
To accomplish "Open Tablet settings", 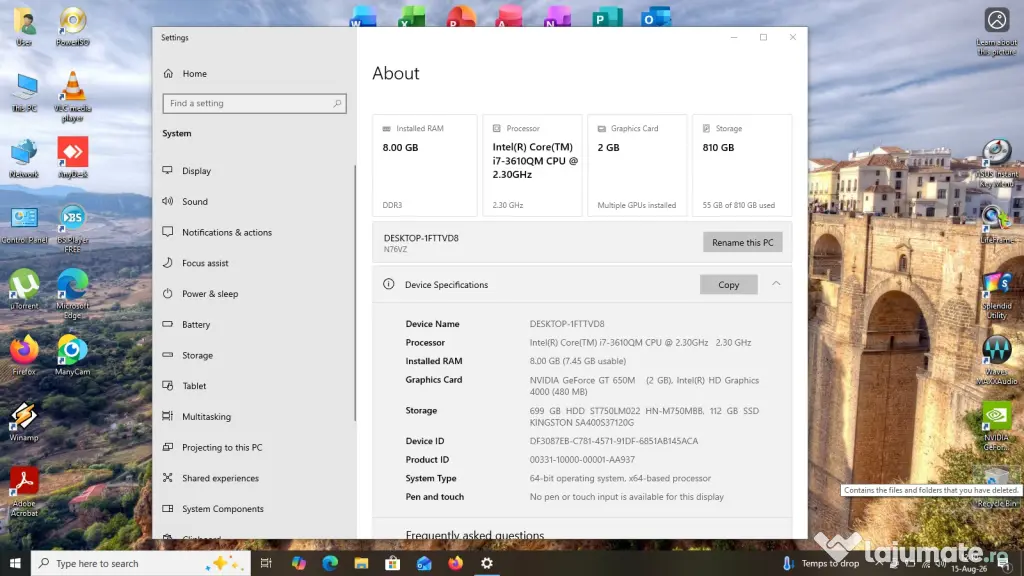I will (255, 385).
